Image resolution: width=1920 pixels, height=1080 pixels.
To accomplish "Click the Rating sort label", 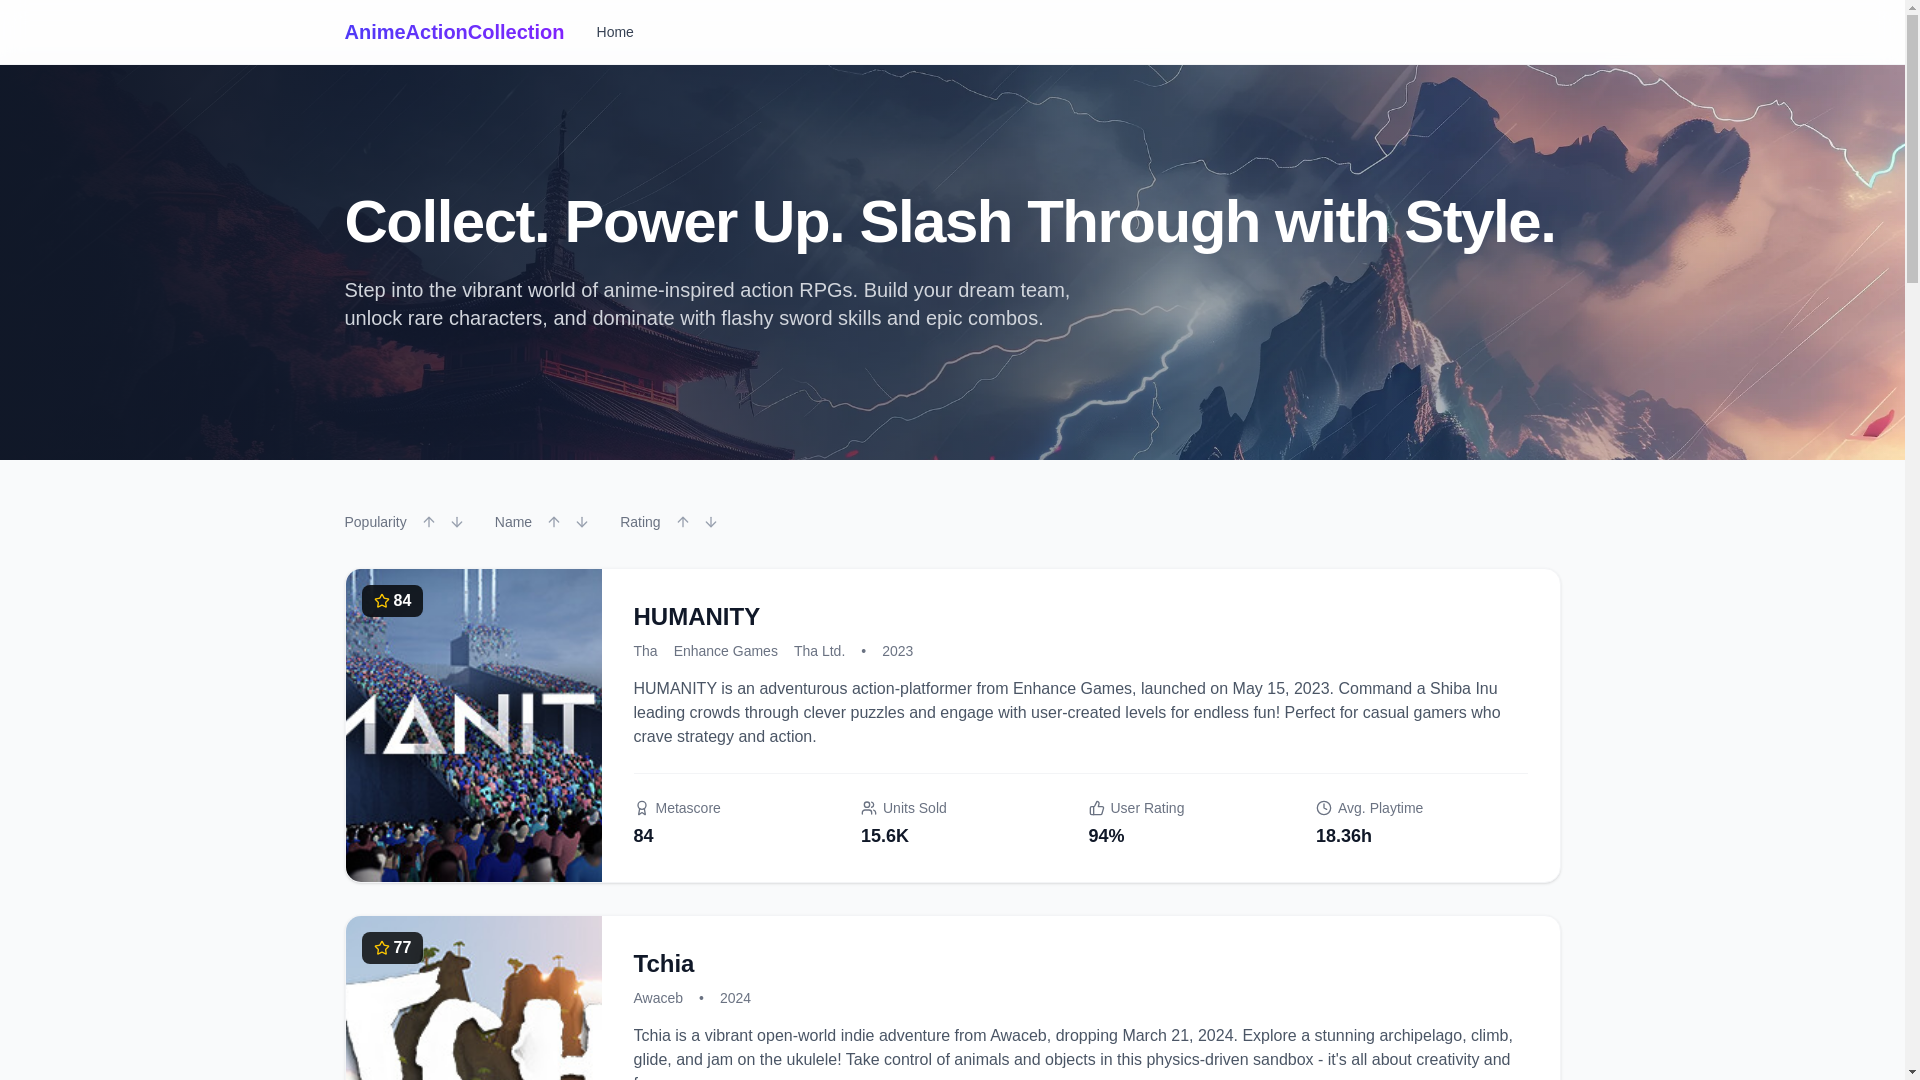I will pos(640,522).
